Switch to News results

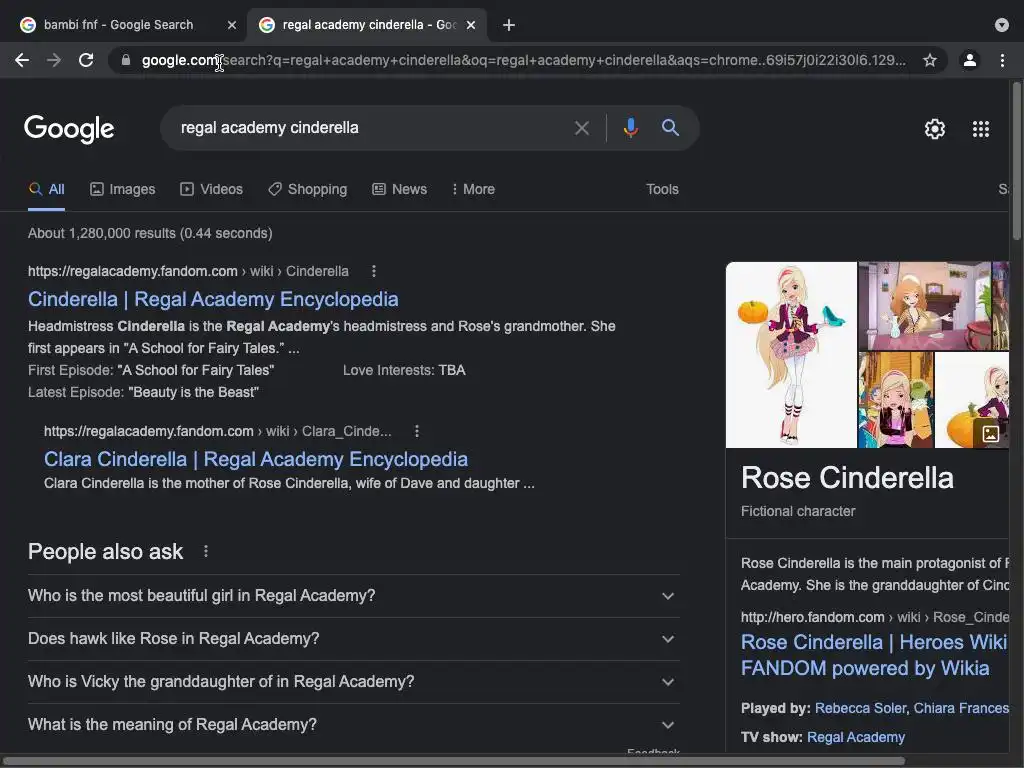tap(400, 189)
